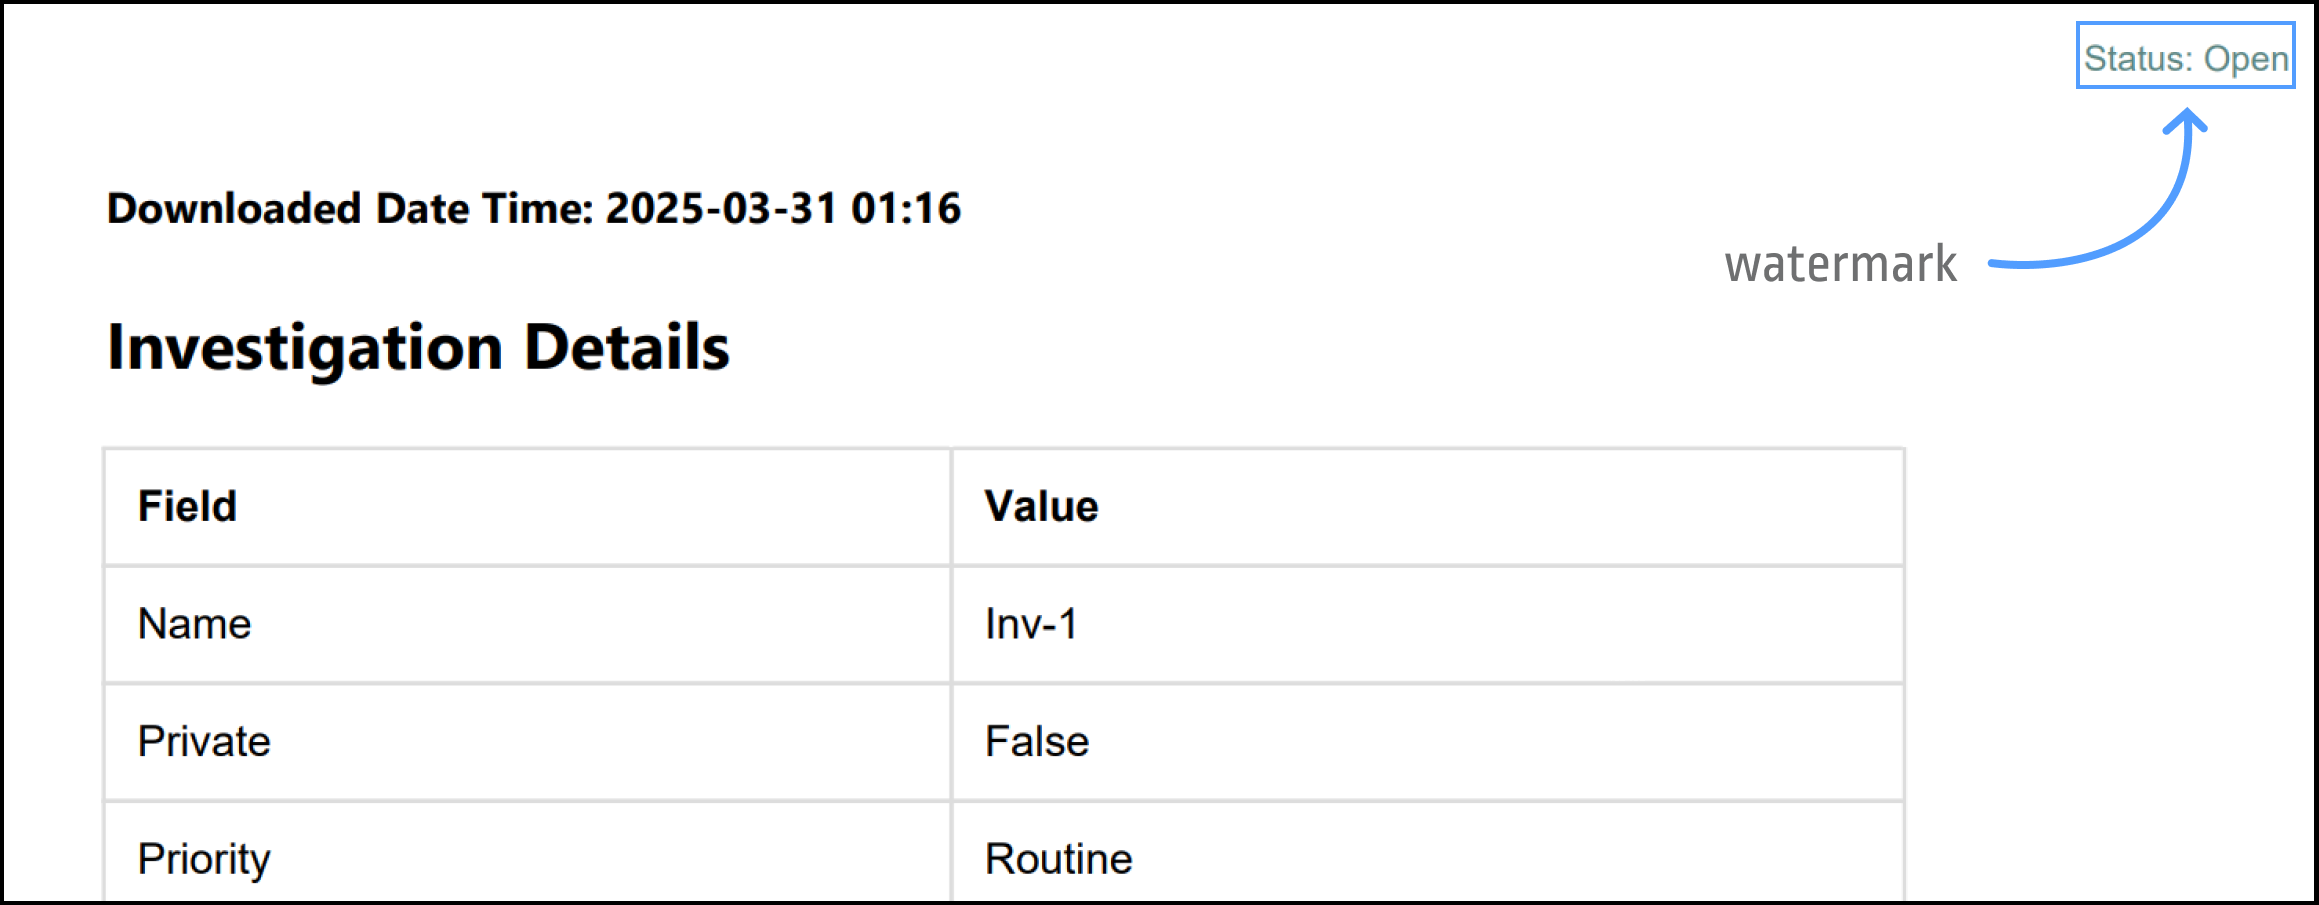Click the Priority field cell
Image resolution: width=2319 pixels, height=905 pixels.
[x=204, y=859]
